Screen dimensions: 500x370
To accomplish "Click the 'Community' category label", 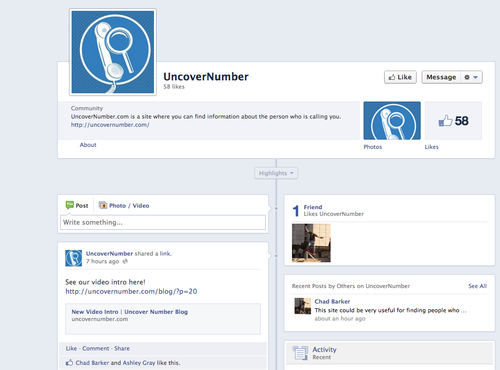I will pos(87,108).
